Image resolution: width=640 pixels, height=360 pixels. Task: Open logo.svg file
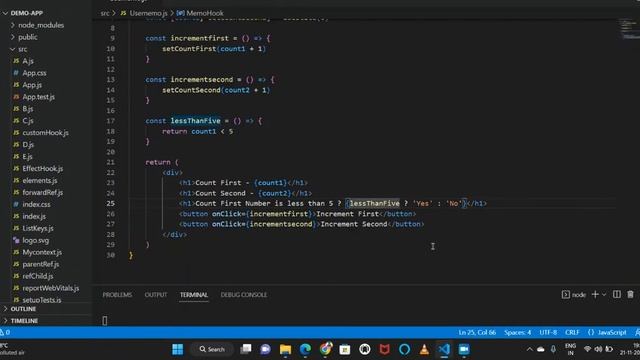click(36, 240)
